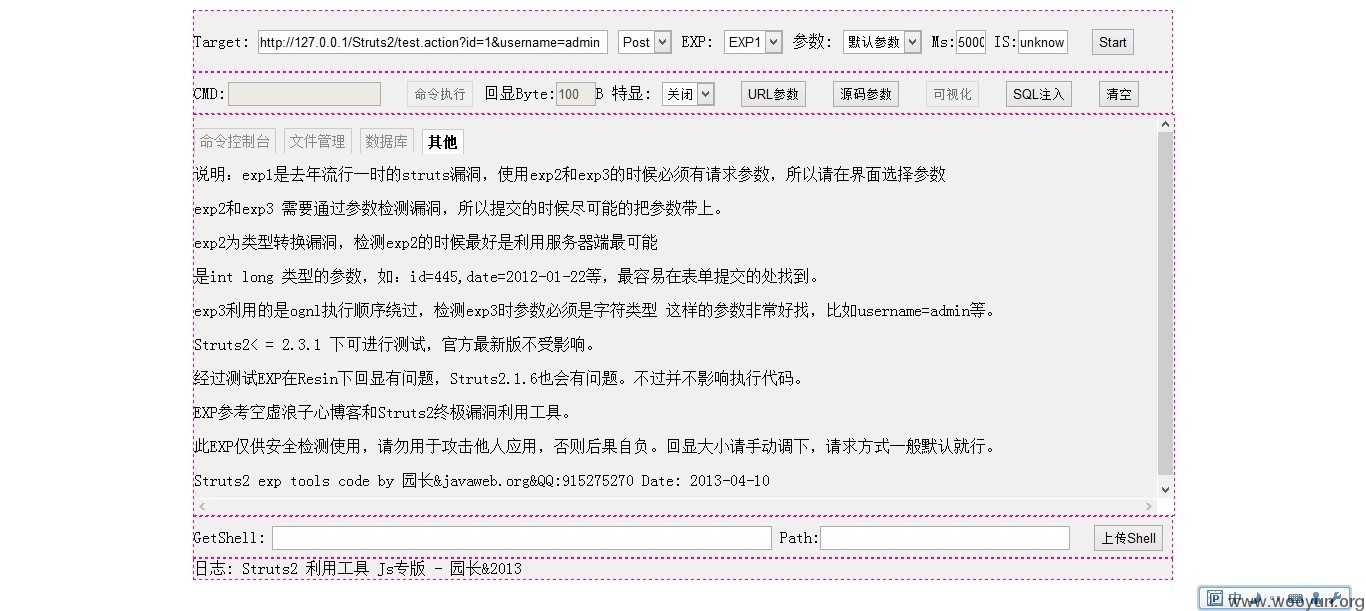Click the 可视化 button
Viewport: 1366px width, 611px height.
click(x=952, y=94)
